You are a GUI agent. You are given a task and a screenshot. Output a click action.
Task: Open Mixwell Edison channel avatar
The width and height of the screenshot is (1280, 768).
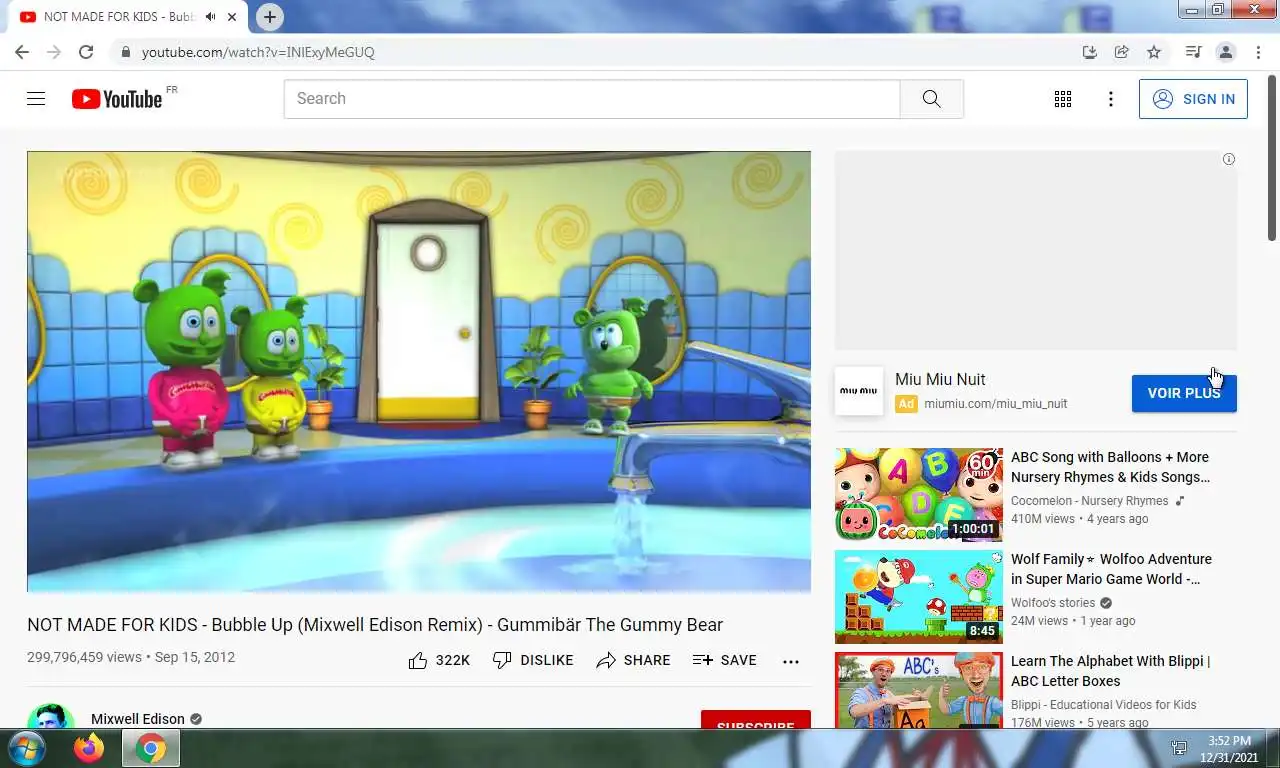[51, 717]
